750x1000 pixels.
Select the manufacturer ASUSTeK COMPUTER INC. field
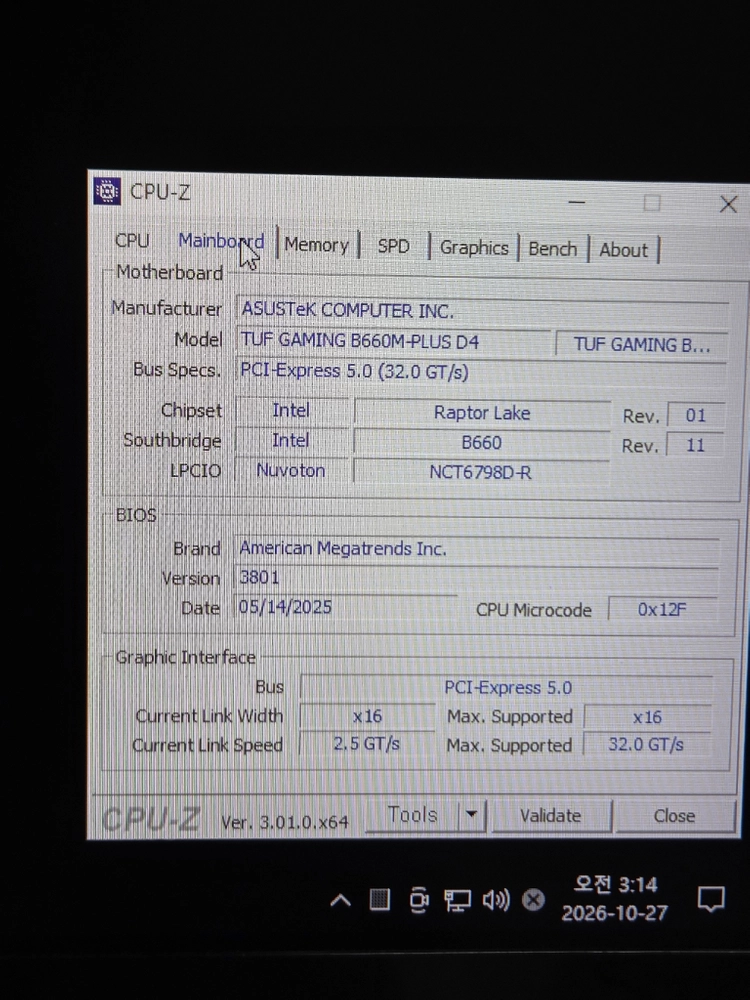click(482, 311)
